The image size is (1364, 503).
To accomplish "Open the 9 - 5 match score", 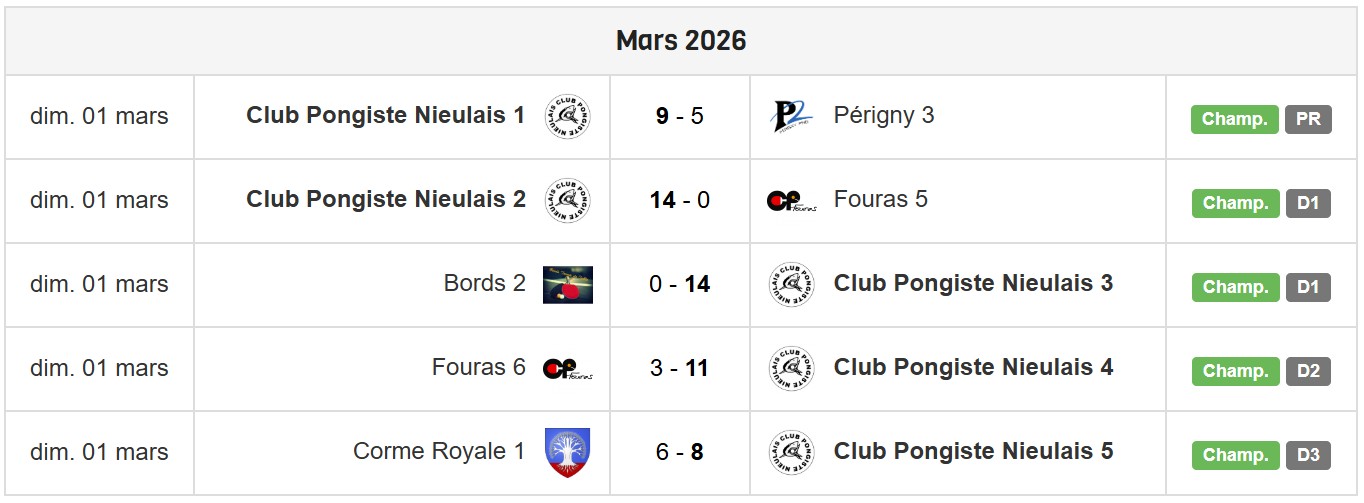I will tap(680, 116).
